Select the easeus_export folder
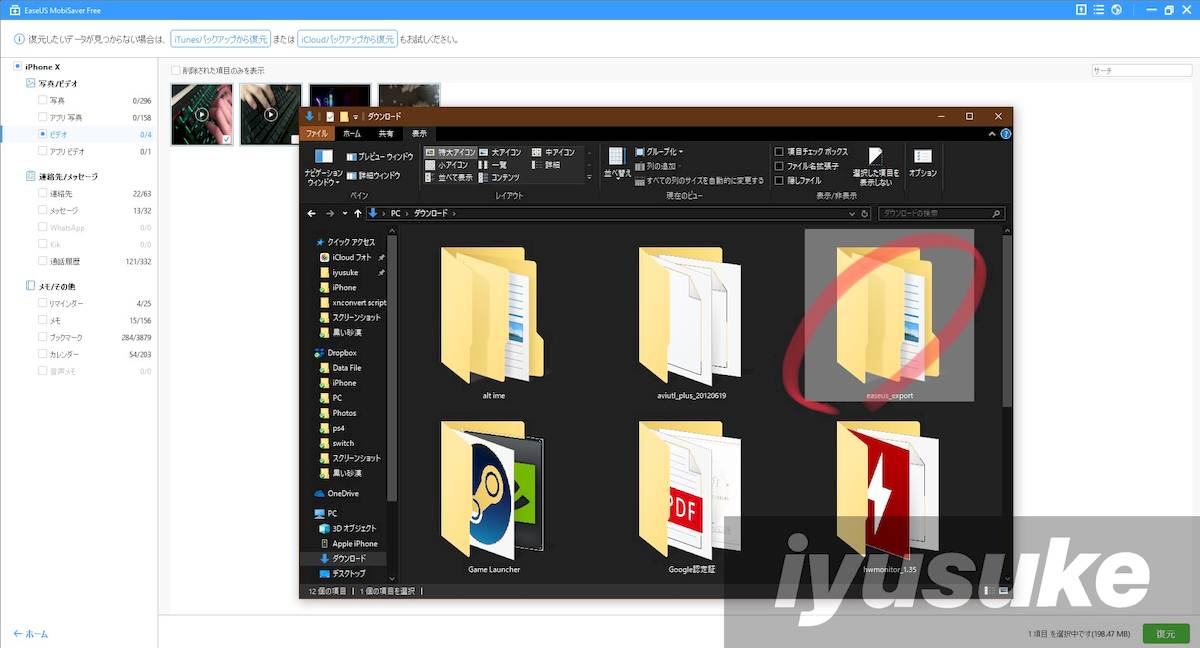The width and height of the screenshot is (1200, 648). tap(889, 315)
